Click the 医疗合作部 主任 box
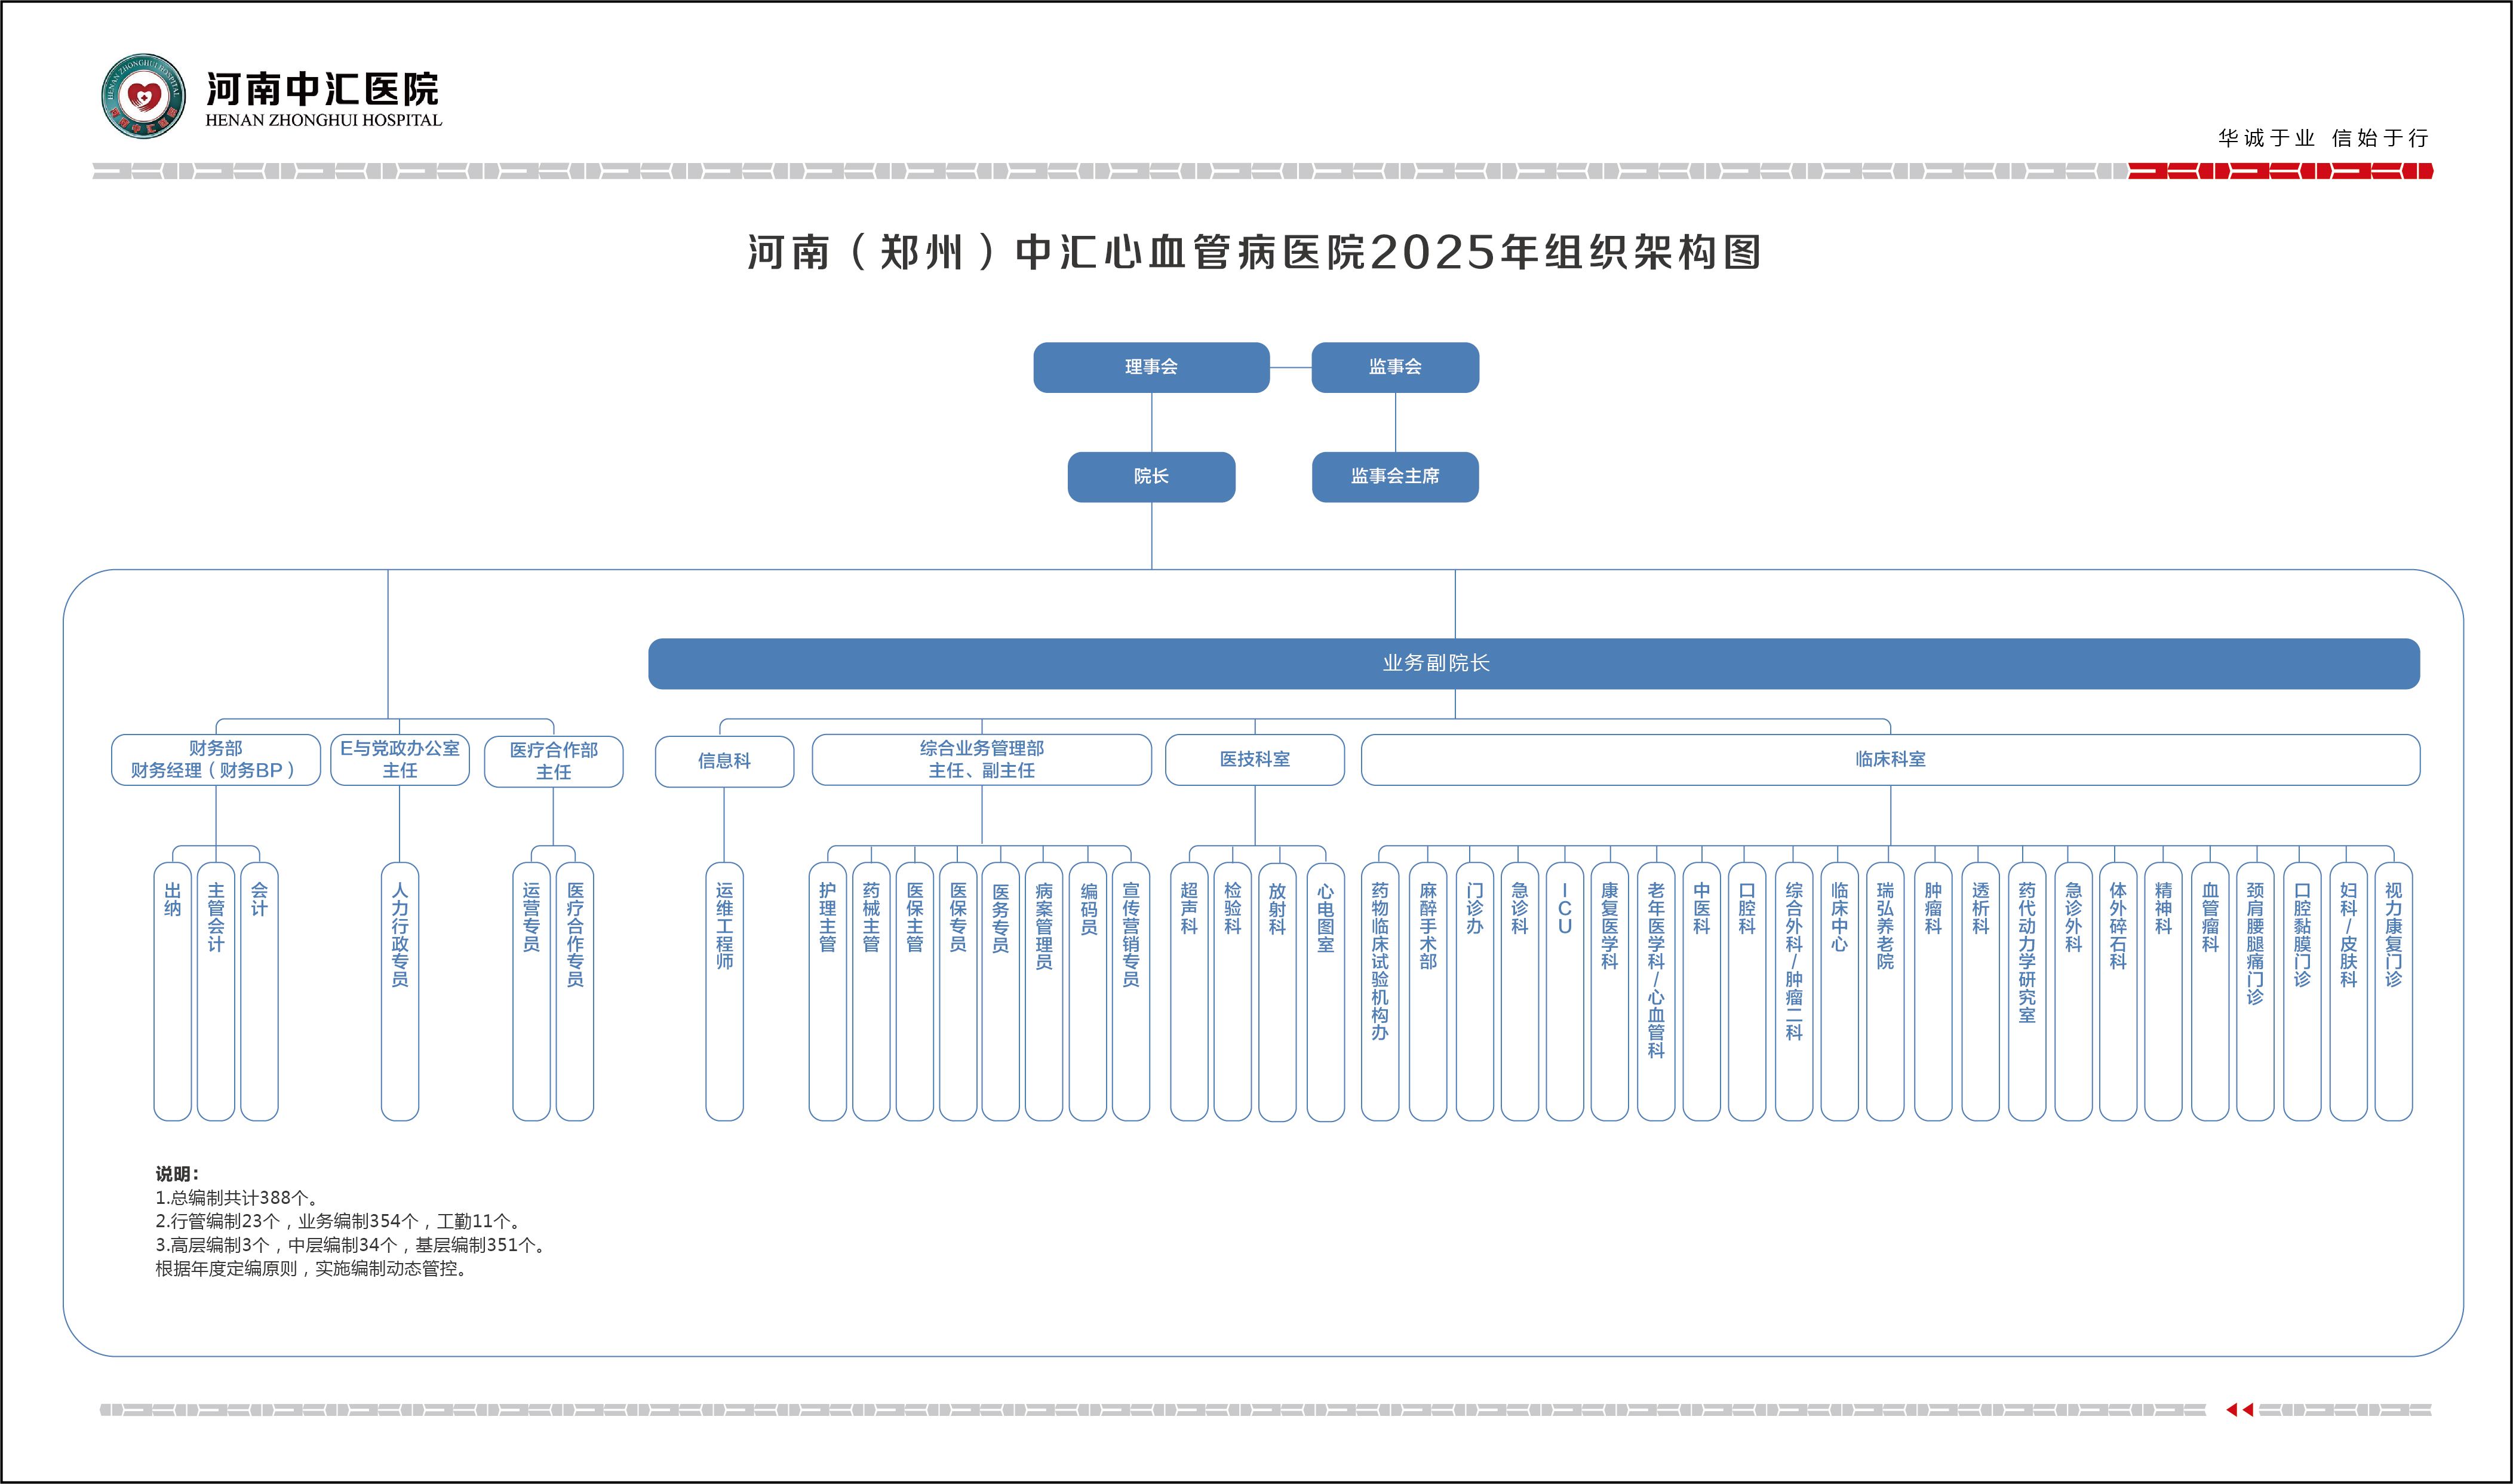 coord(553,761)
